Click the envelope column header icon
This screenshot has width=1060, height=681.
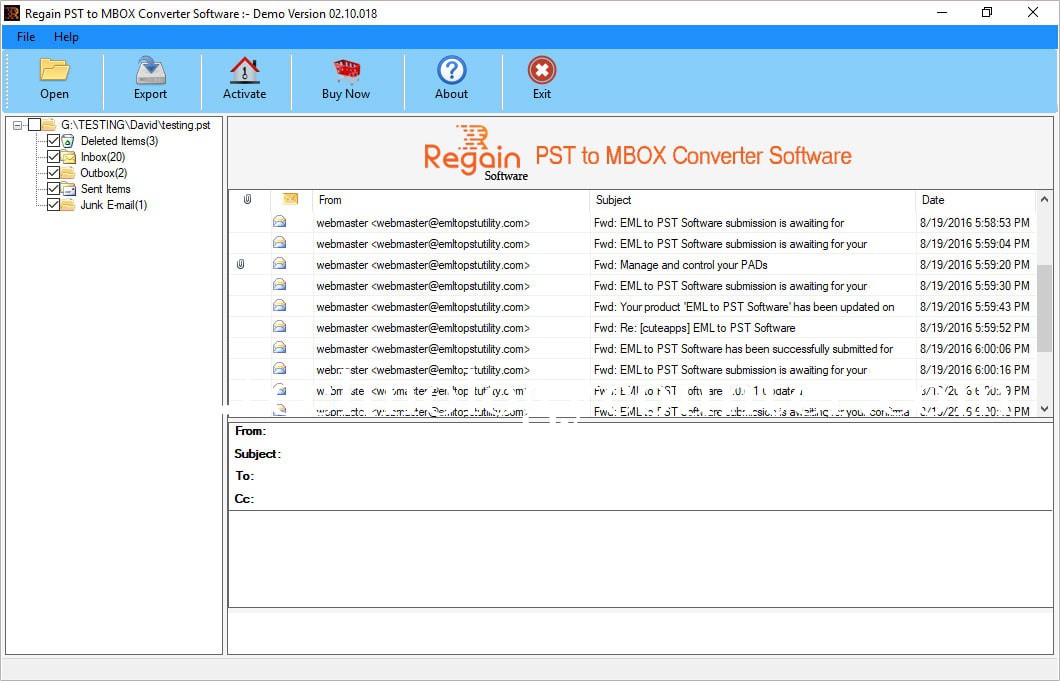pos(290,199)
